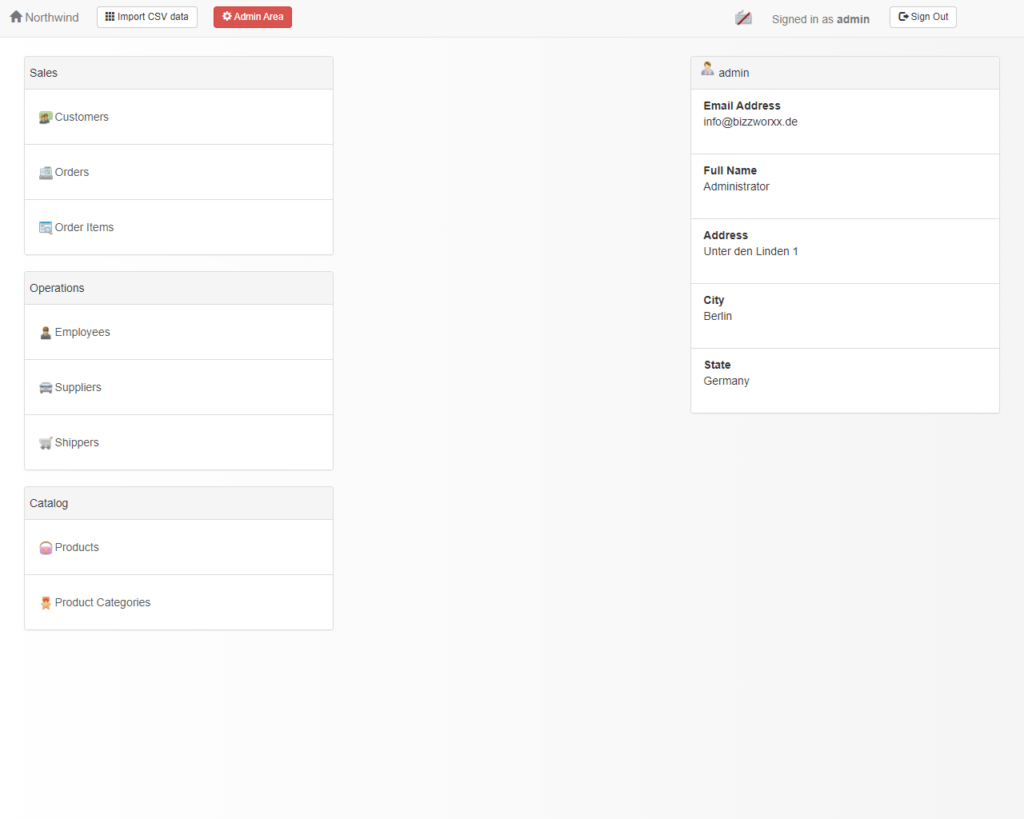Screen dimensions: 1024x819
Task: Click the City field label
Action: point(714,300)
